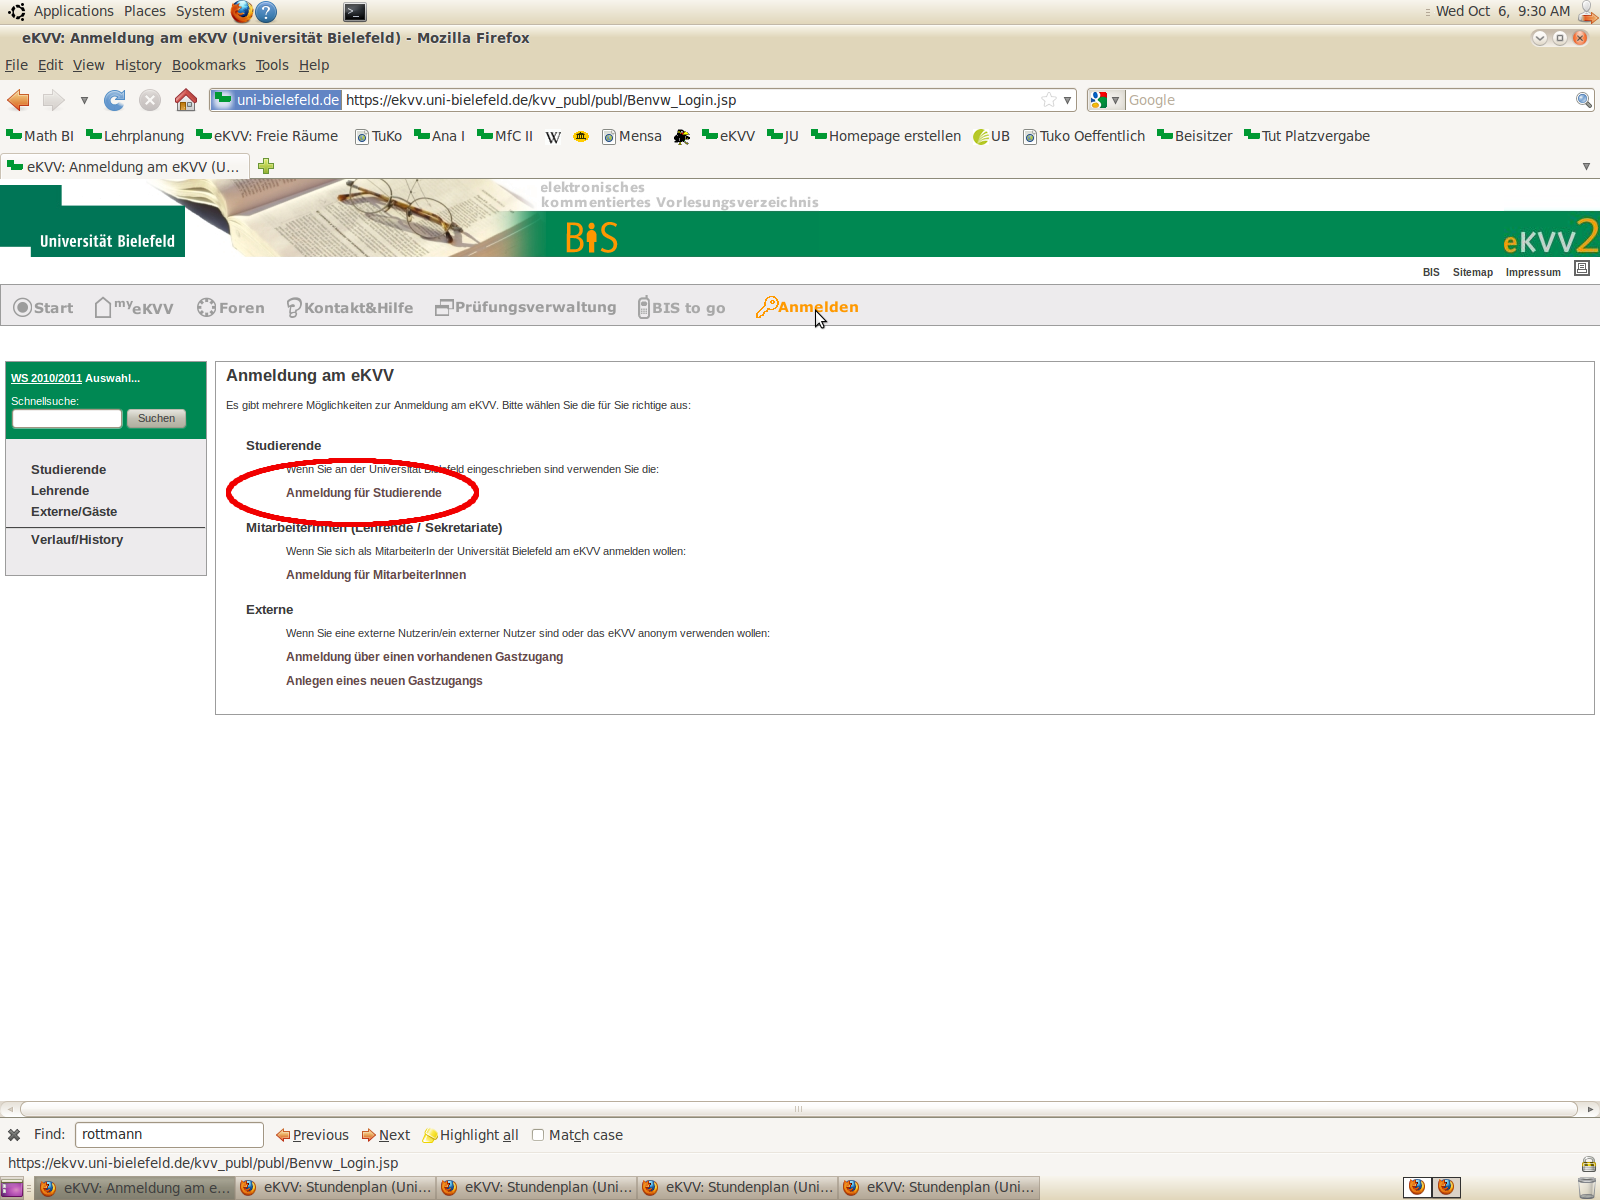Image resolution: width=1600 pixels, height=1200 pixels.
Task: Open Verlauf/History in the sidebar
Action: coord(77,540)
